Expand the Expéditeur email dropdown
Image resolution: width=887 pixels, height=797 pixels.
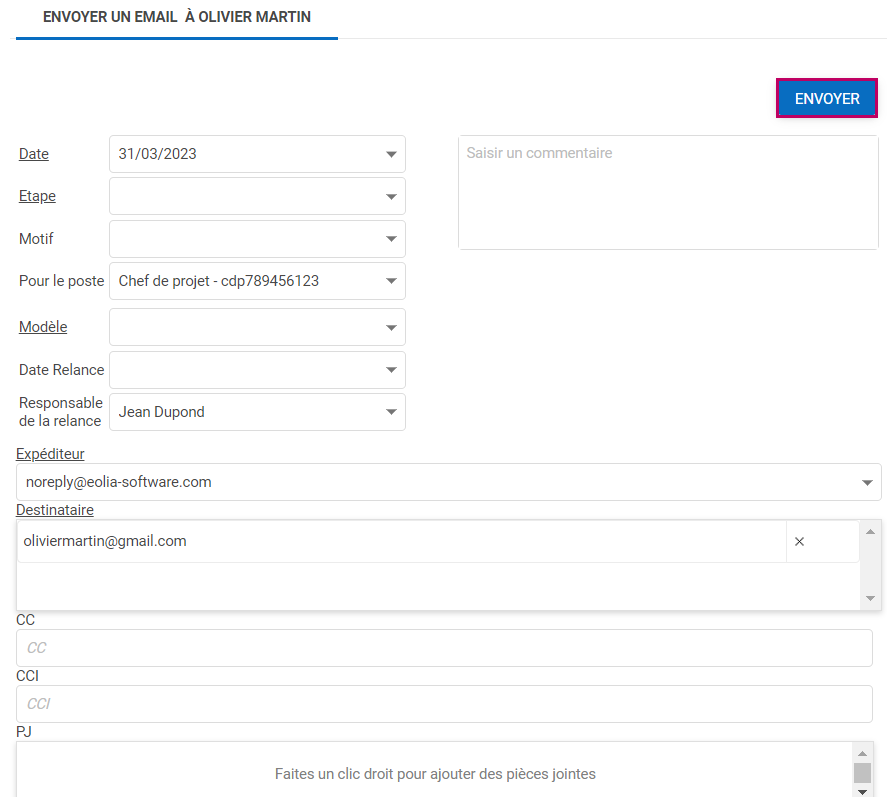[x=866, y=482]
